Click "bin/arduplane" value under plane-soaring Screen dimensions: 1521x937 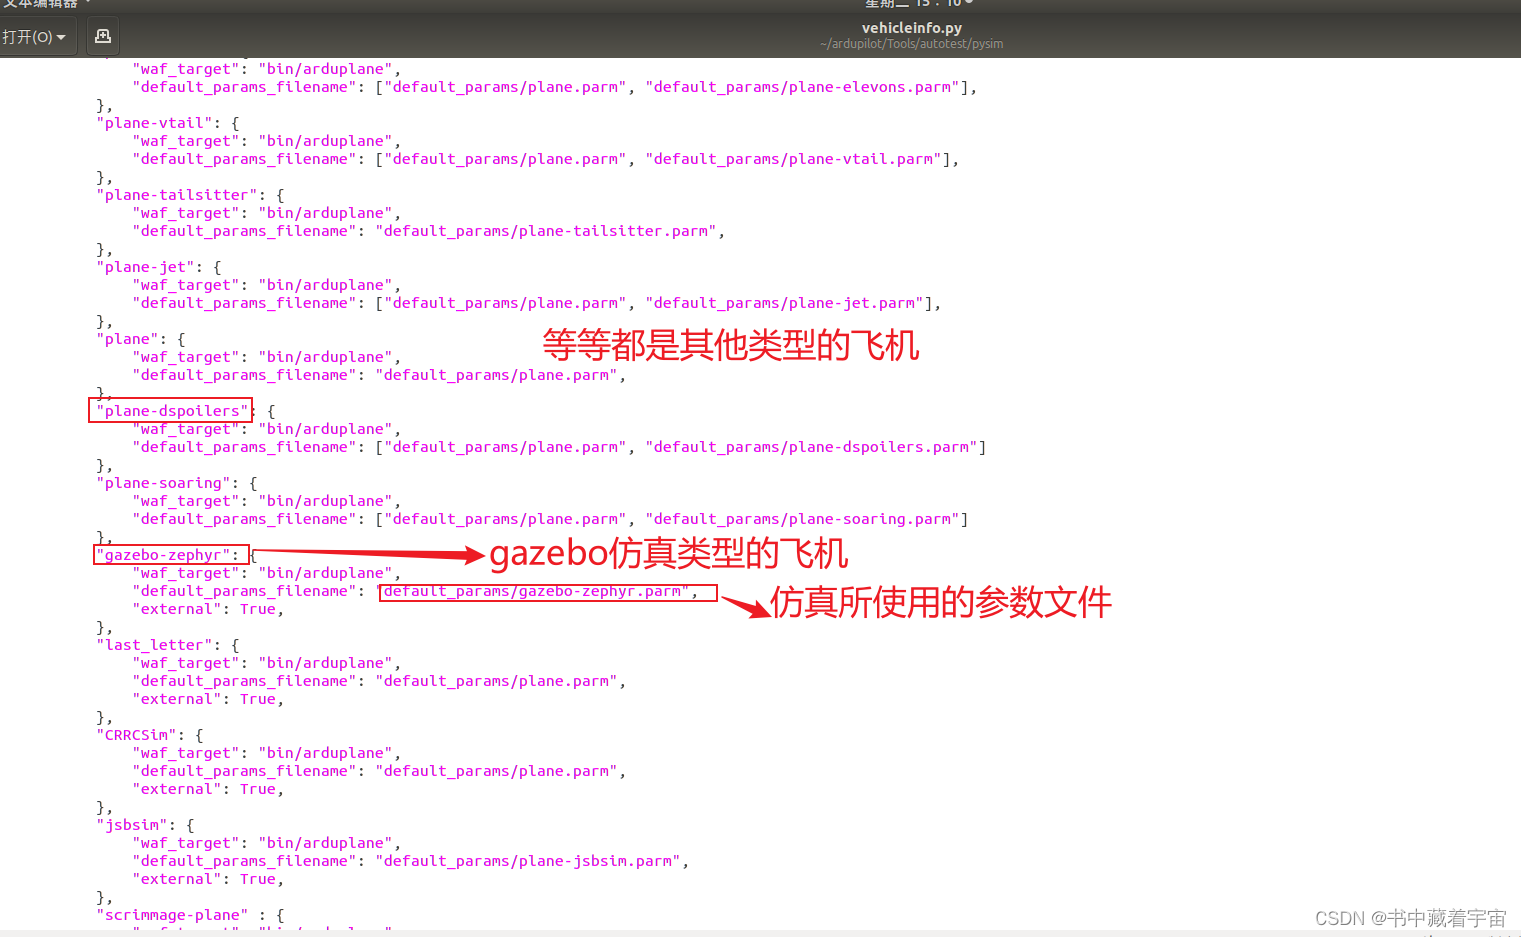(x=325, y=501)
